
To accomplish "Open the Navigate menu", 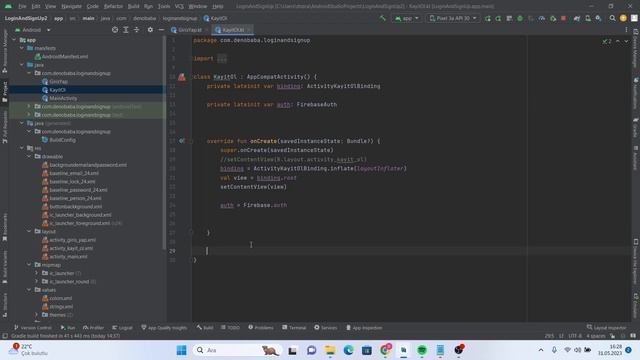I will 71,7.
